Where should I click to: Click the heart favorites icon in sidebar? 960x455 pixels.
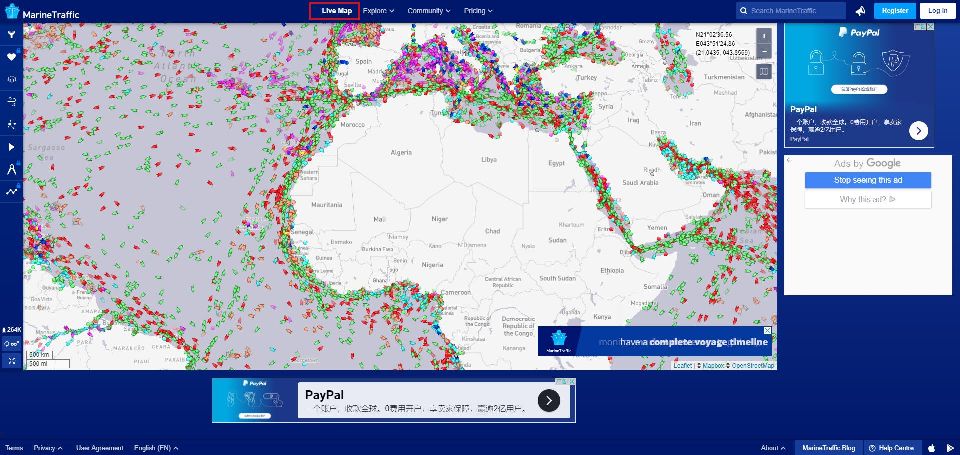click(11, 56)
